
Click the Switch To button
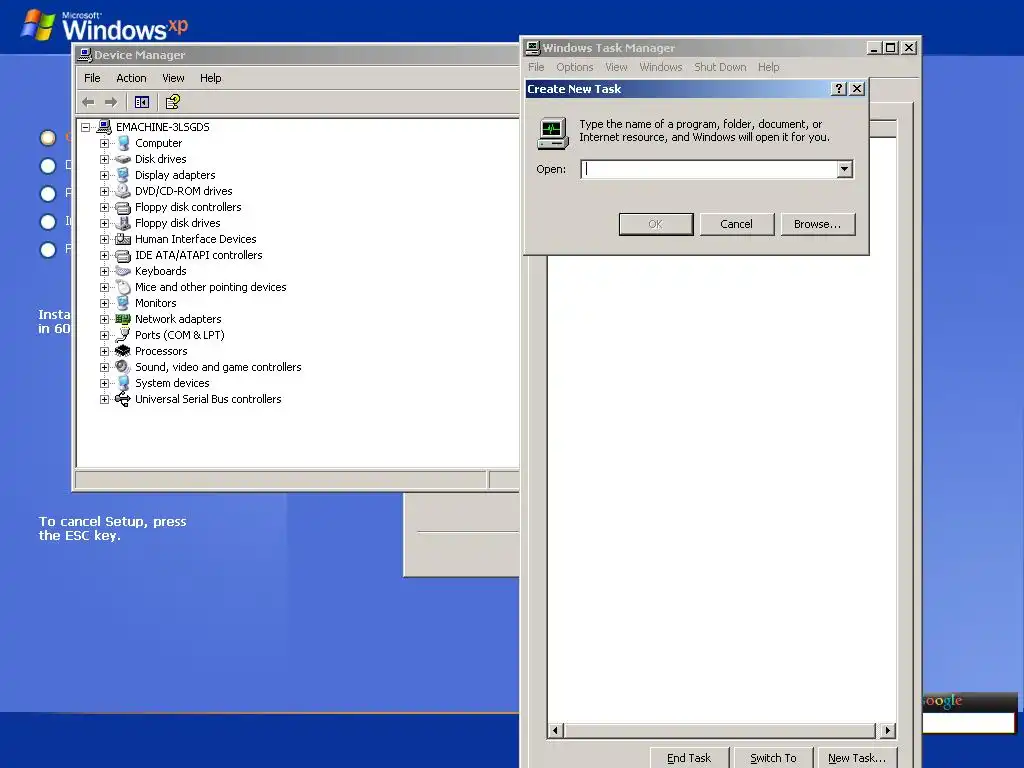click(x=773, y=758)
